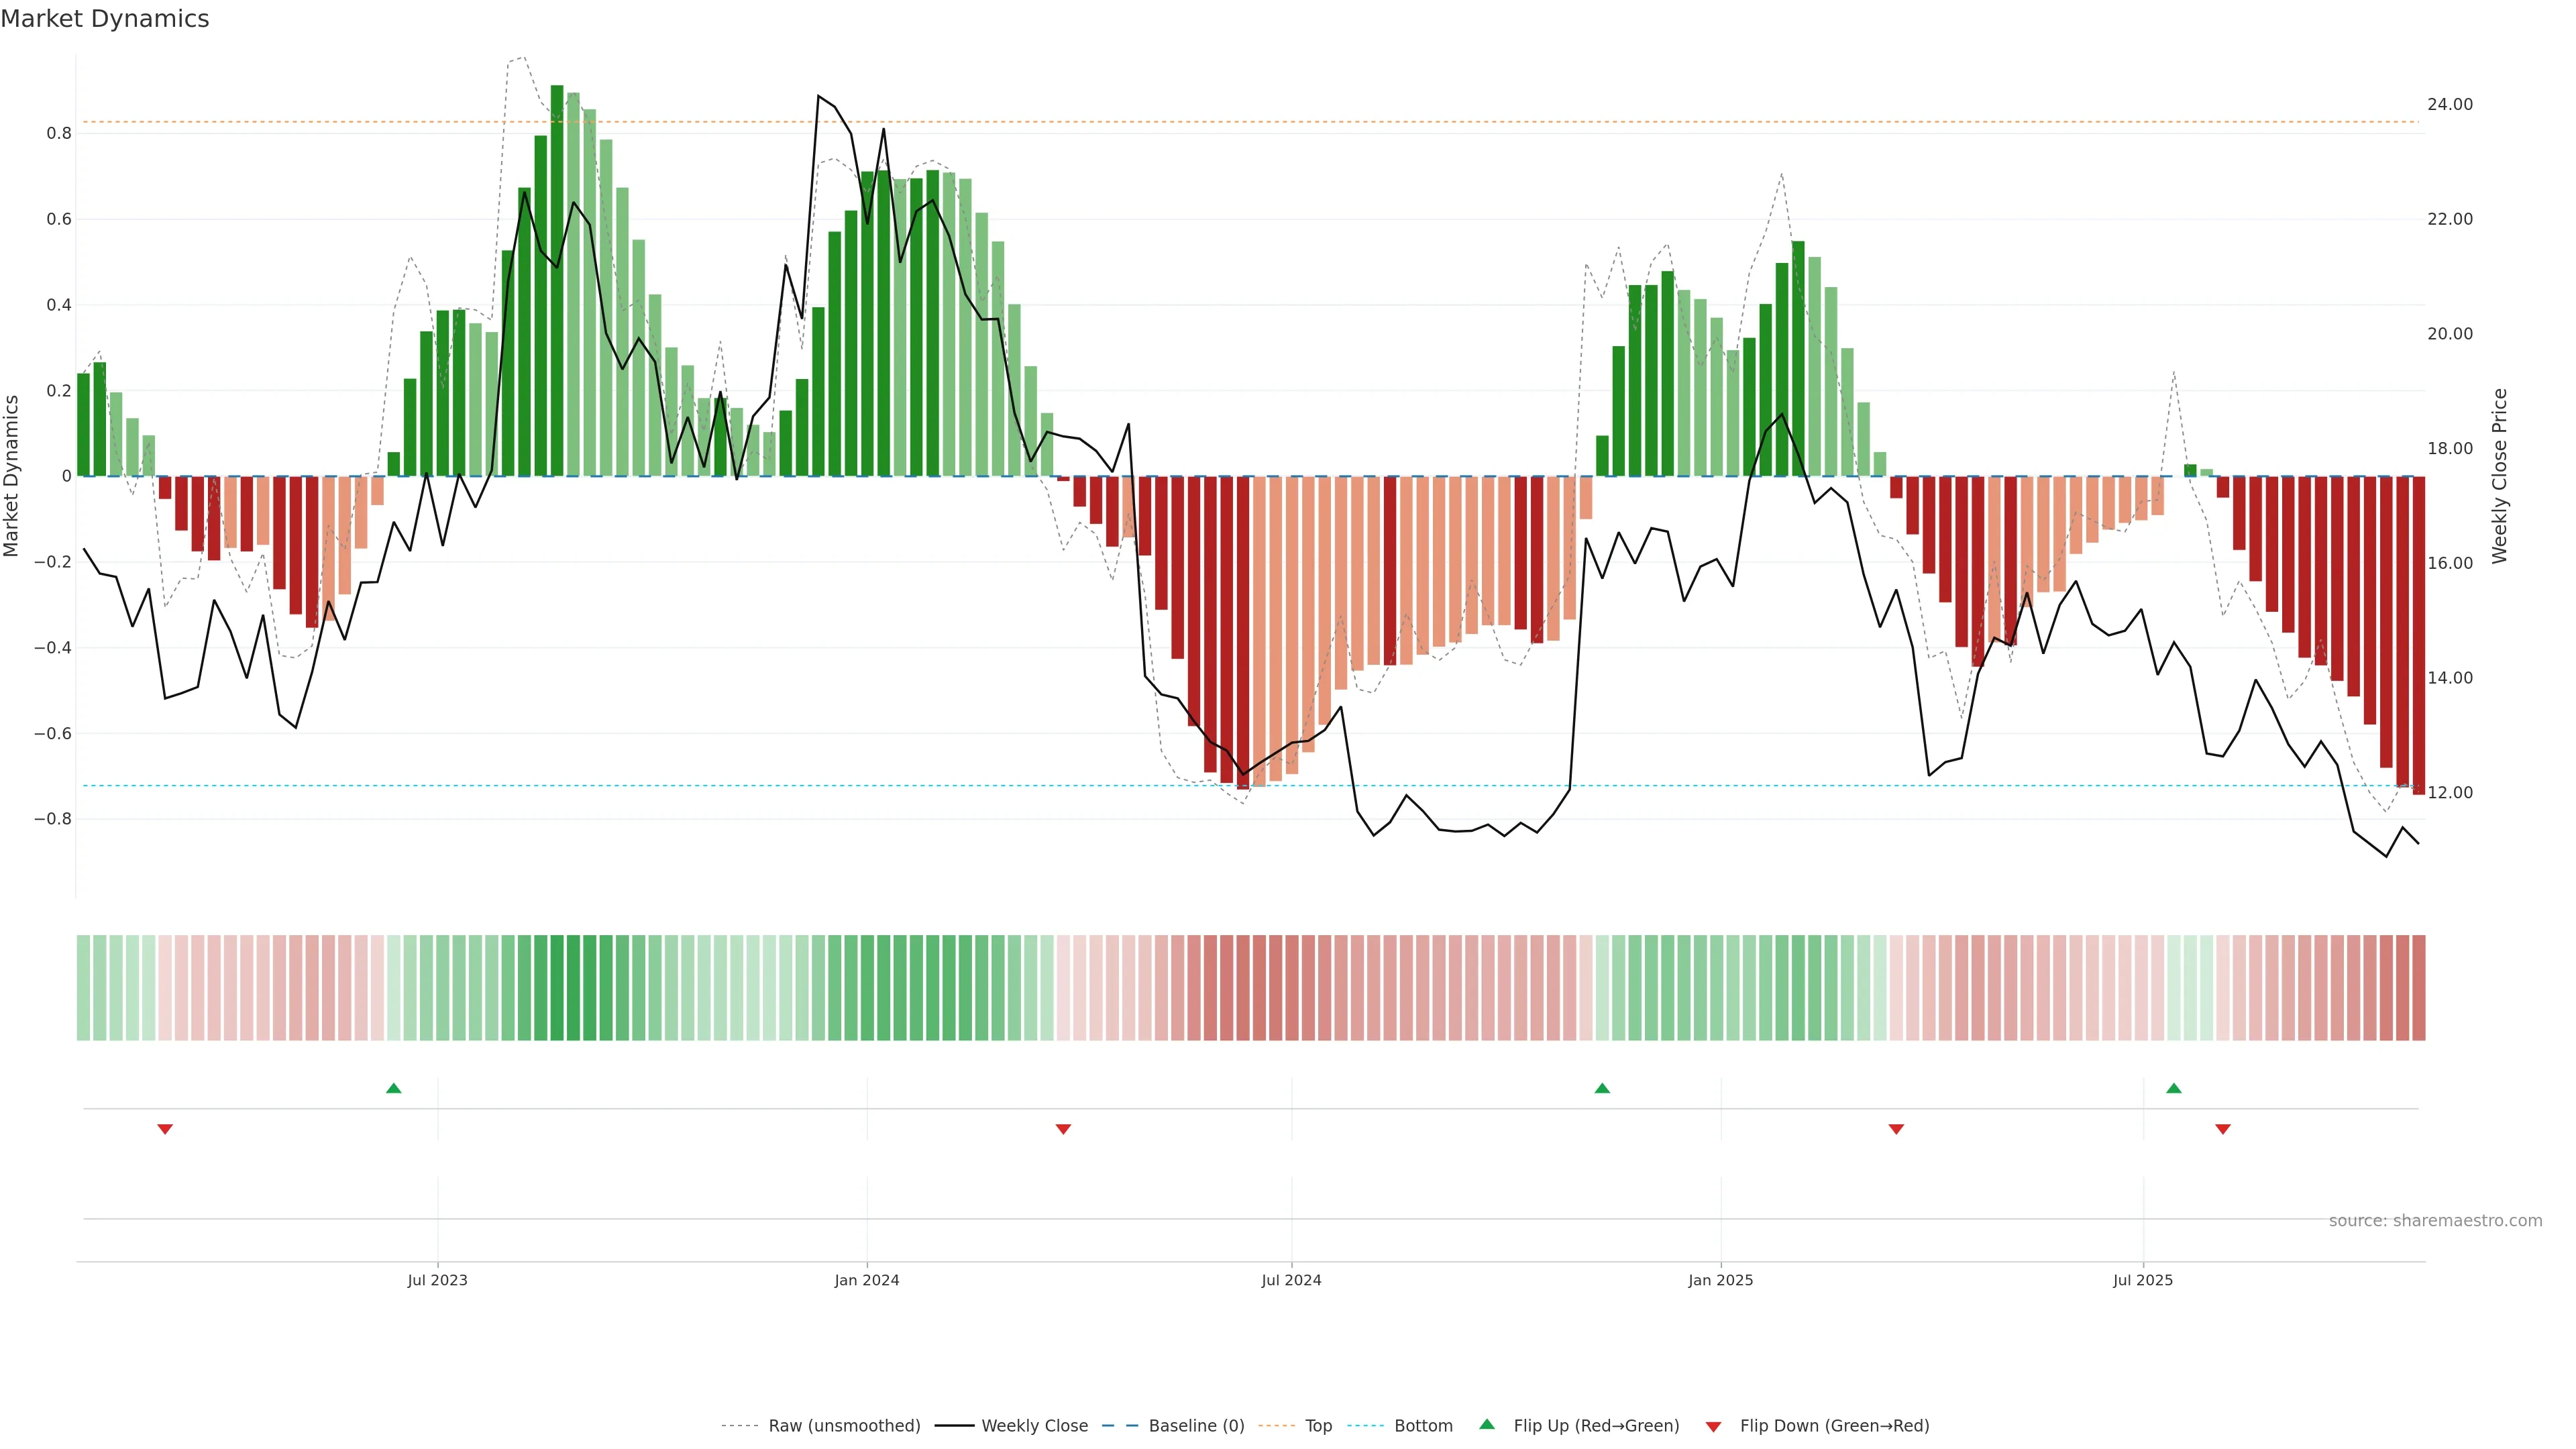
Task: Click the red flip-down triangle between Jan and Jul 2025
Action: tap(1896, 1129)
